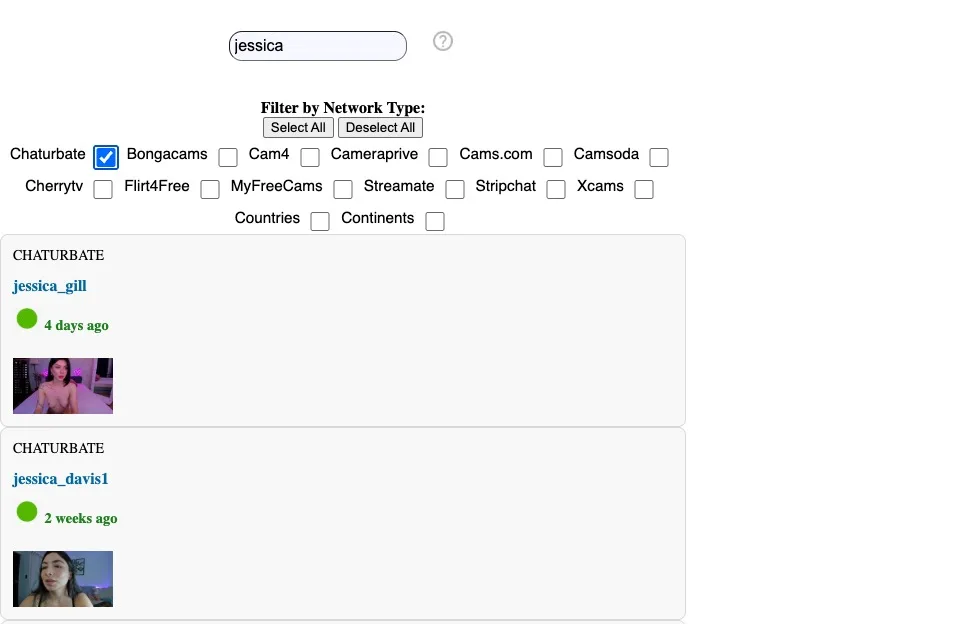This screenshot has height=624, width=962.
Task: Enable the Bongacams filter
Action: point(227,157)
